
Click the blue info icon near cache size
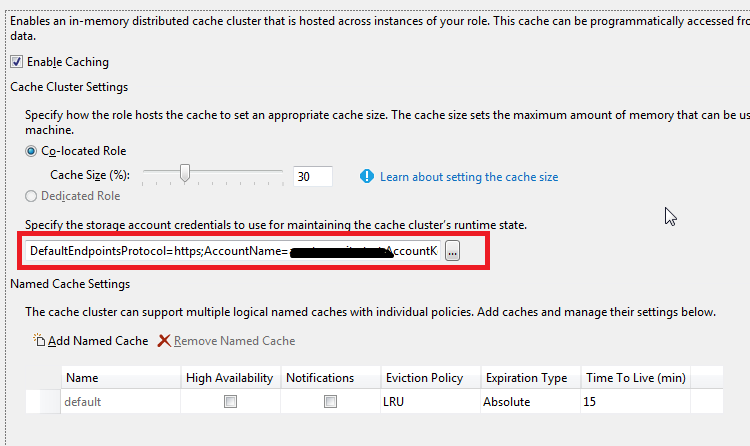[x=366, y=177]
